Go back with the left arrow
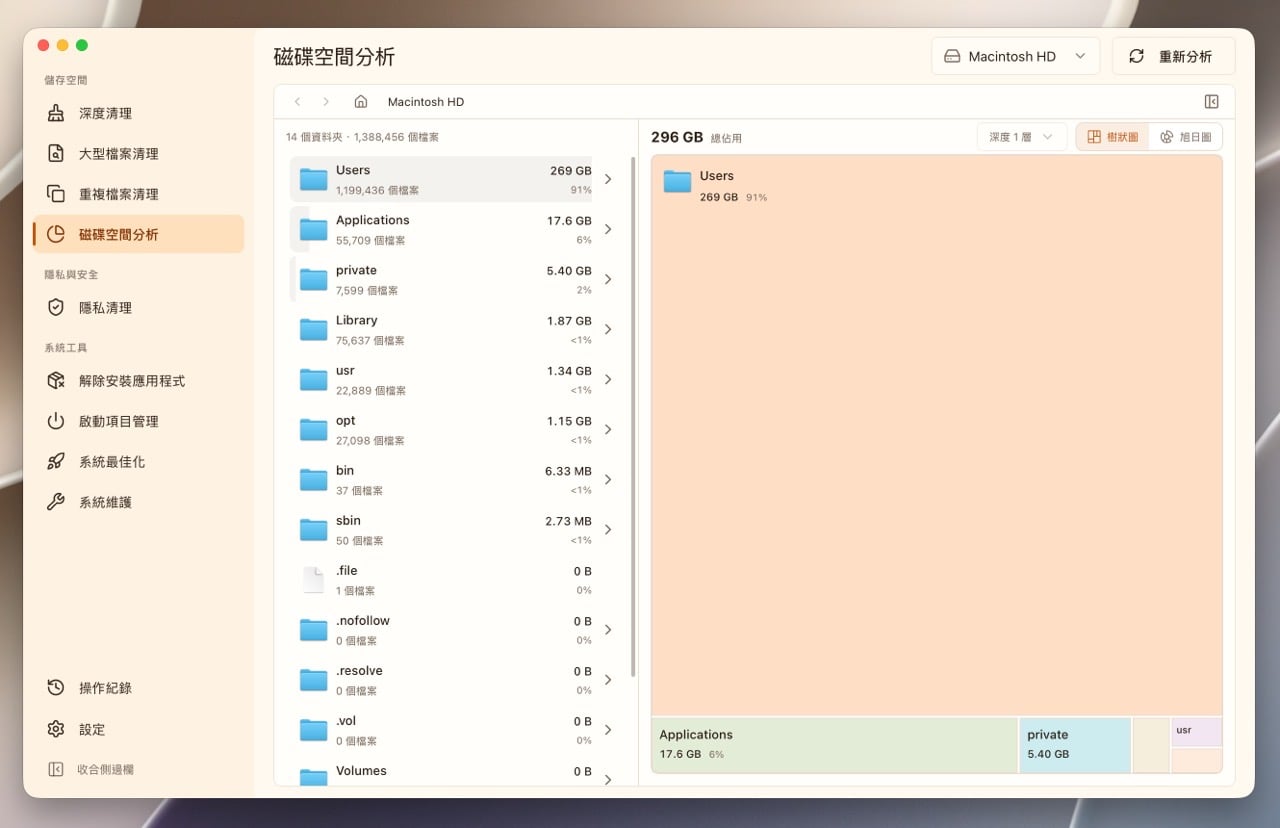 click(297, 102)
